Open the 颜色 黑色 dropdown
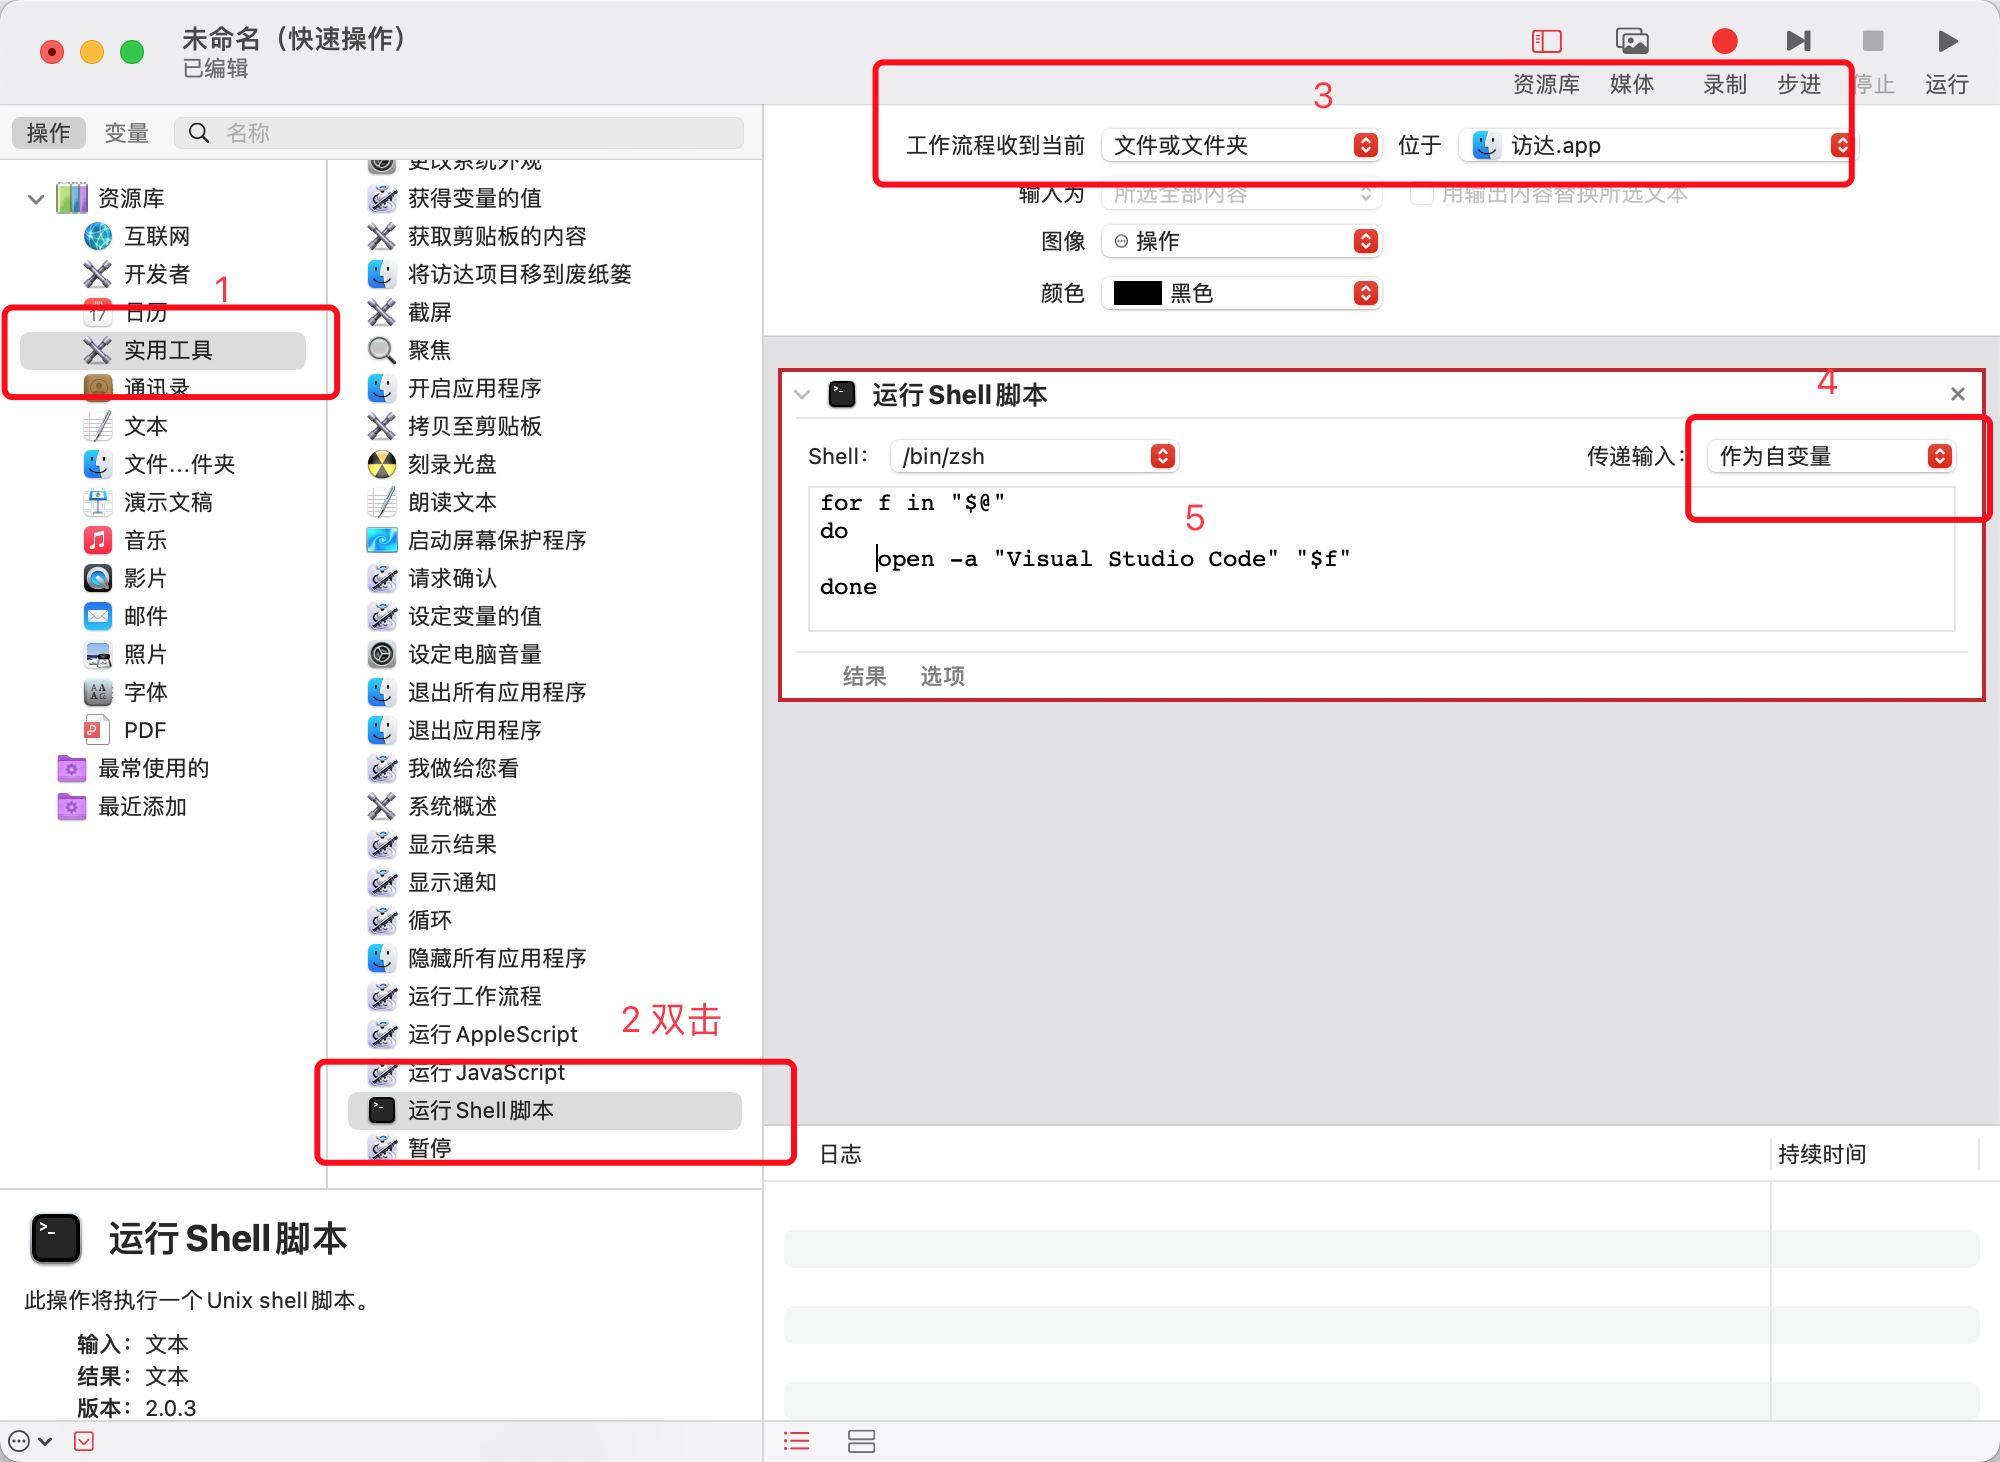 tap(1241, 293)
